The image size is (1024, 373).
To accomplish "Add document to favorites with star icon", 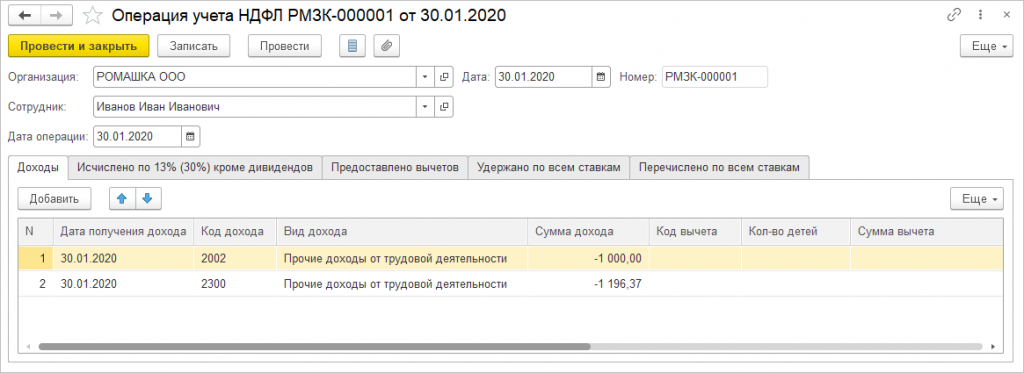I will pyautogui.click(x=94, y=16).
